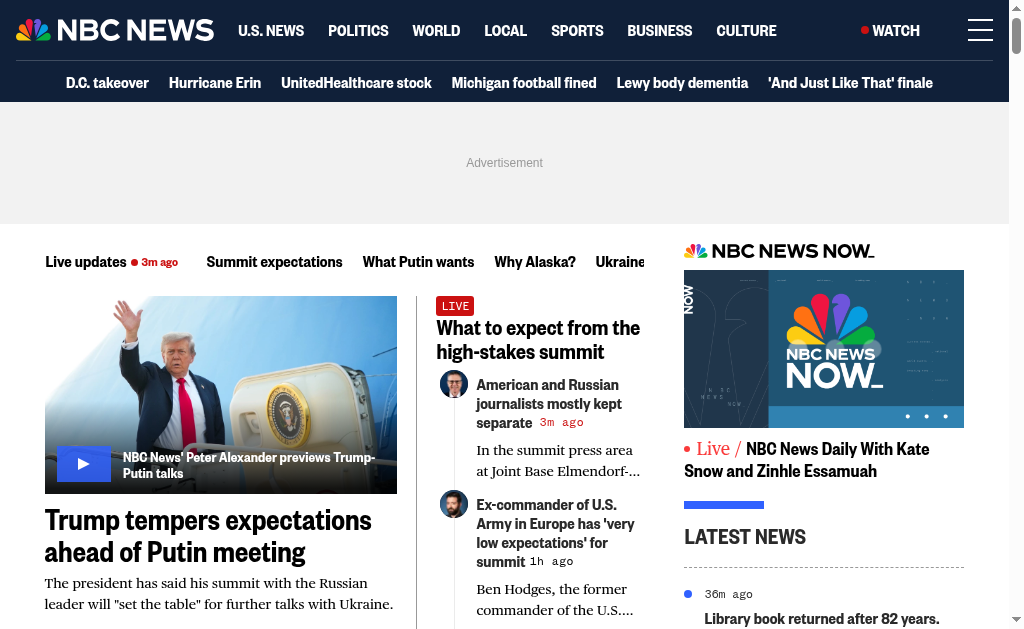Select the Summit expectations tab

click(x=274, y=262)
